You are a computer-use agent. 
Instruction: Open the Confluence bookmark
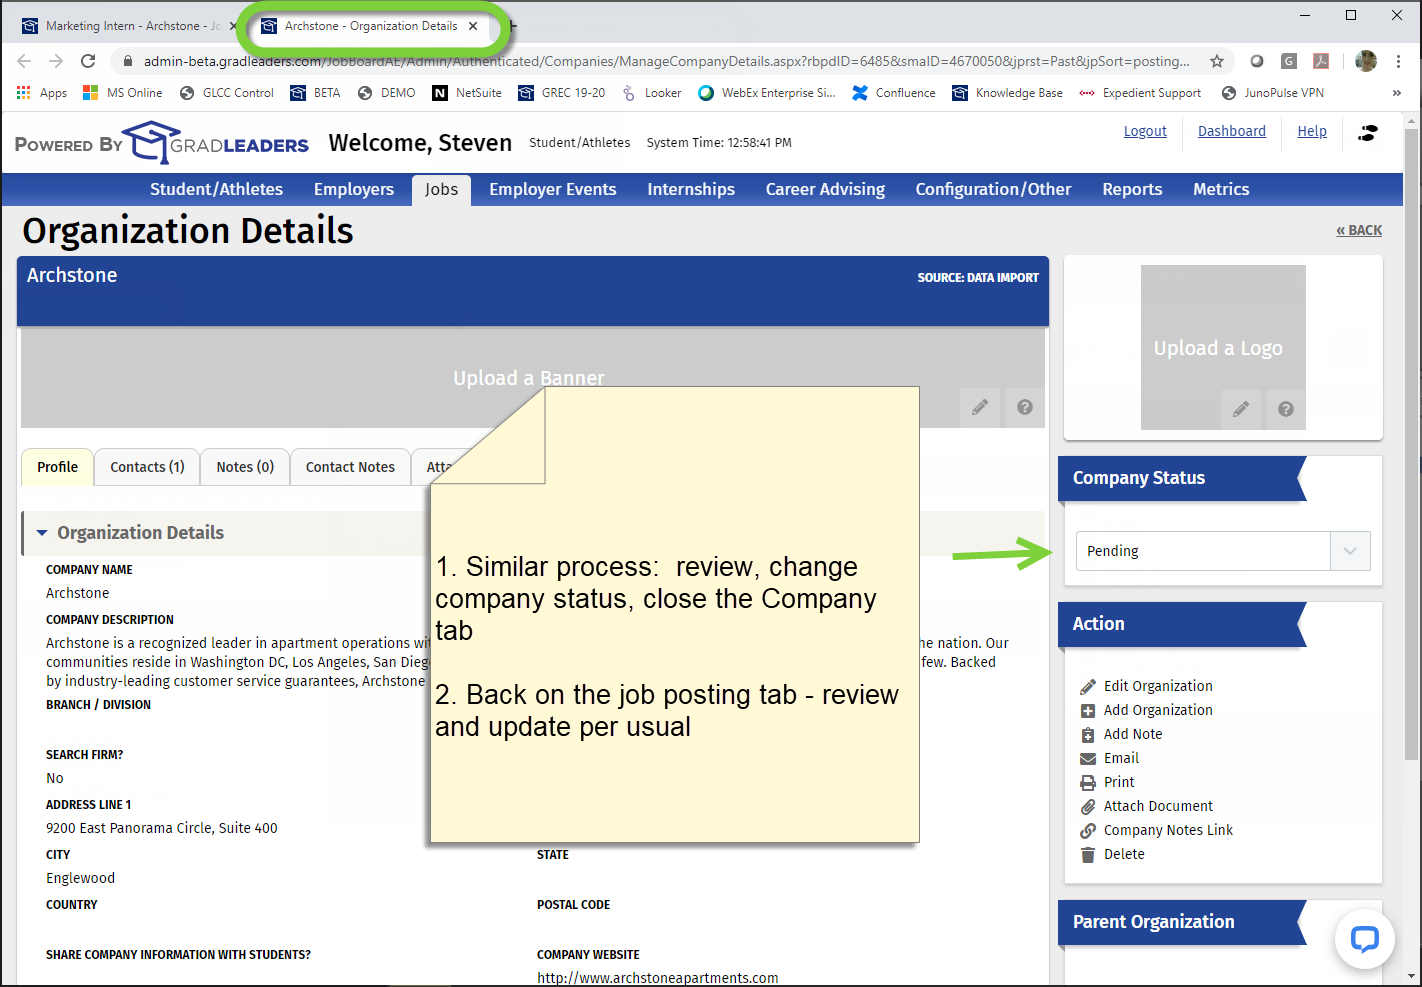click(894, 93)
